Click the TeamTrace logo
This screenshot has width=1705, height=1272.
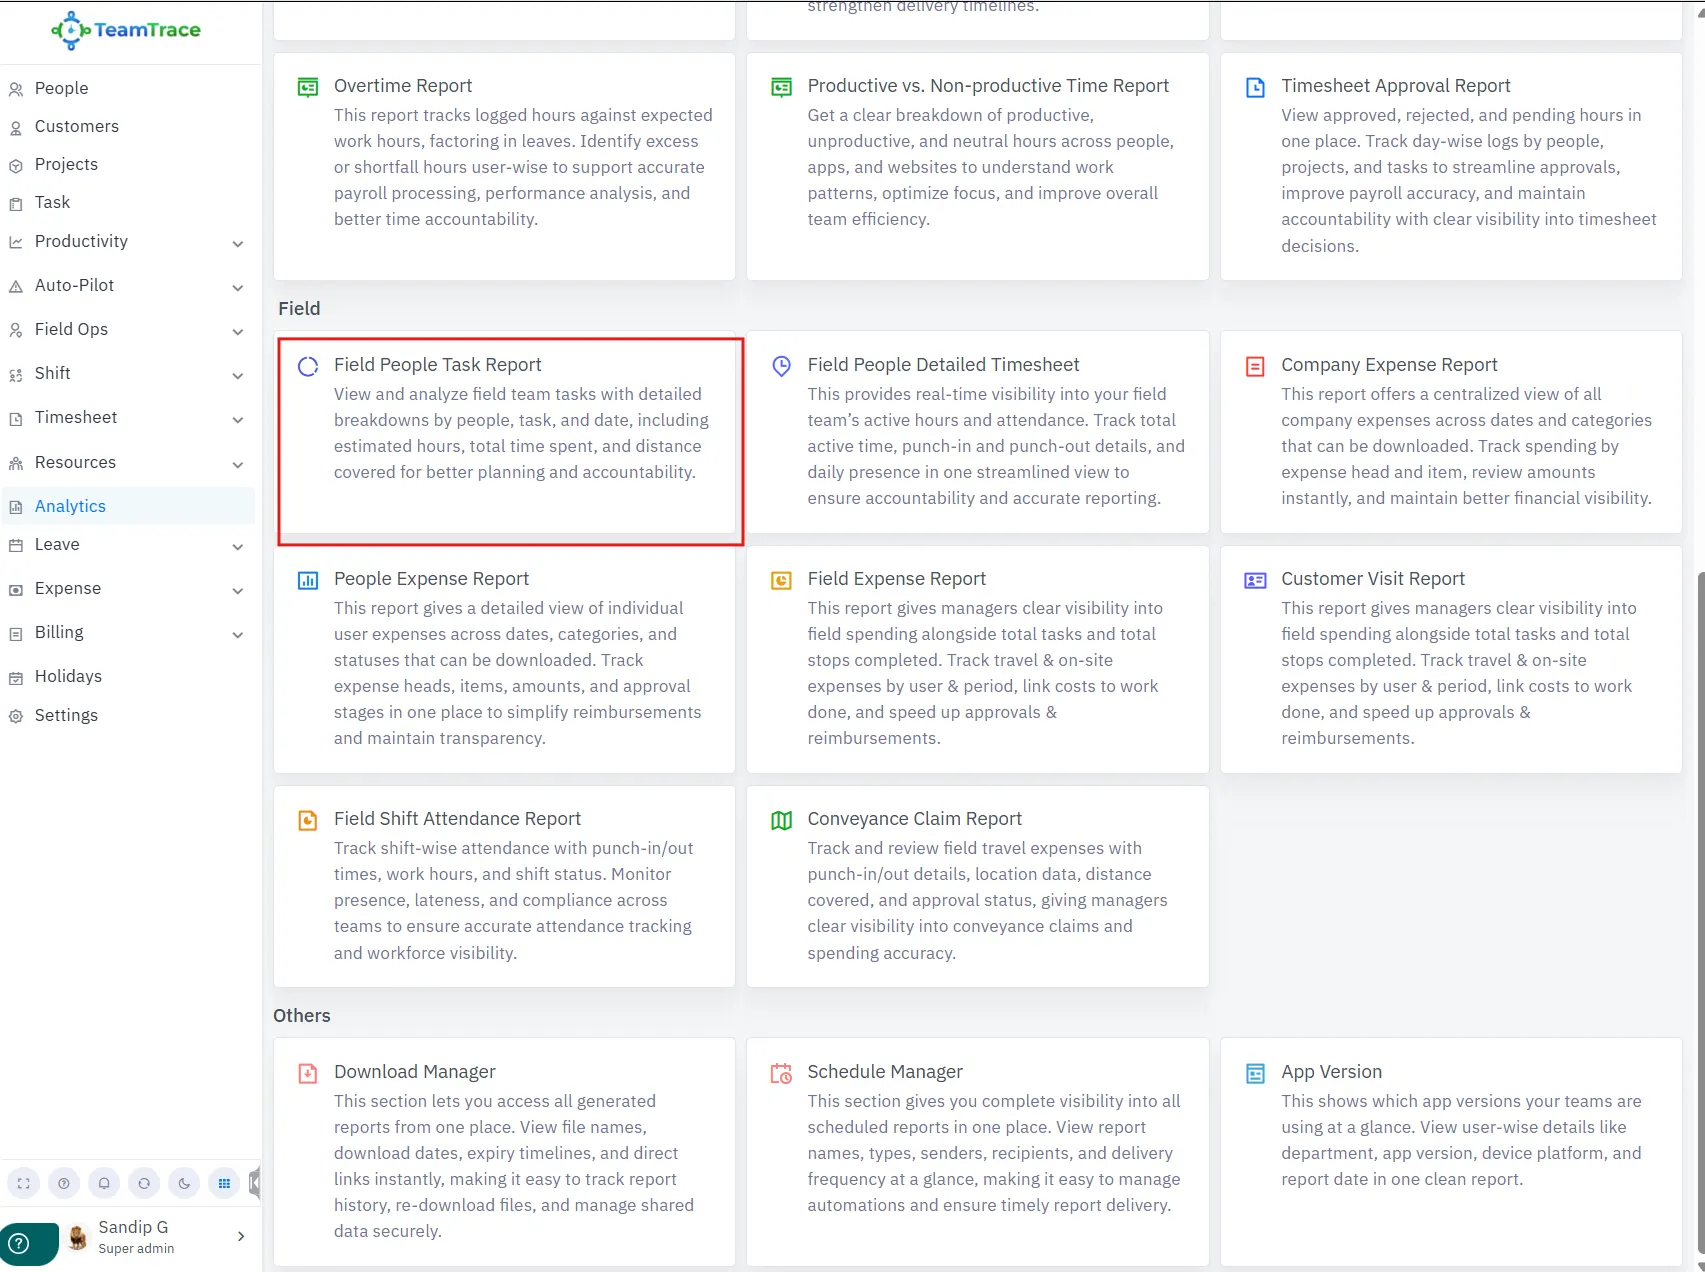[126, 30]
